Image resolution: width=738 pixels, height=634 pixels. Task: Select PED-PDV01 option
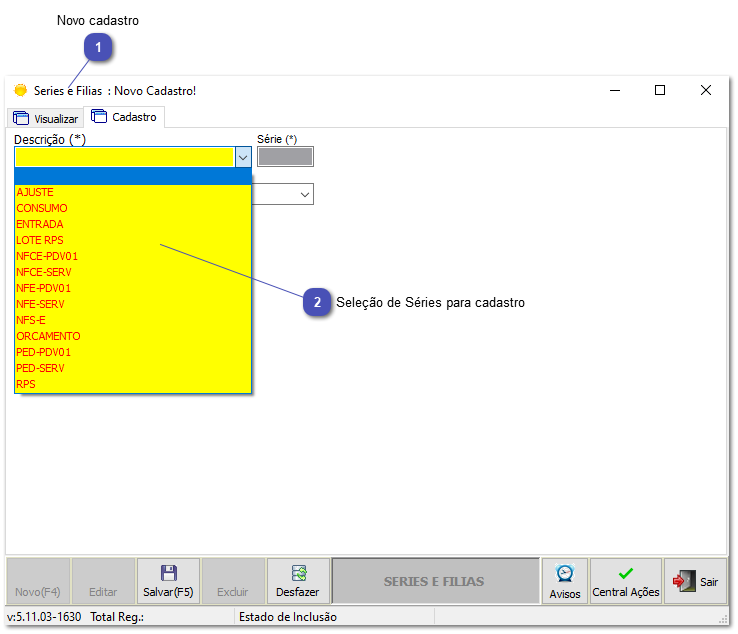point(133,352)
